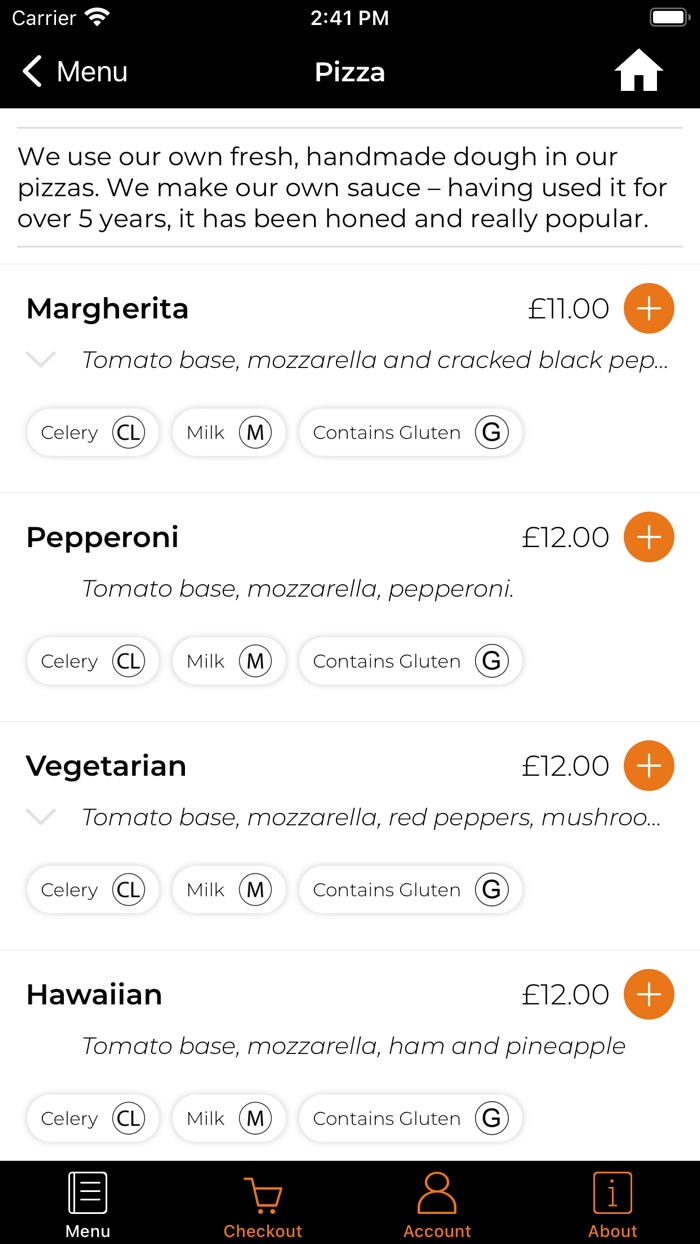Image resolution: width=700 pixels, height=1244 pixels.
Task: Add Pepperoni pizza using the plus icon
Action: click(x=648, y=537)
